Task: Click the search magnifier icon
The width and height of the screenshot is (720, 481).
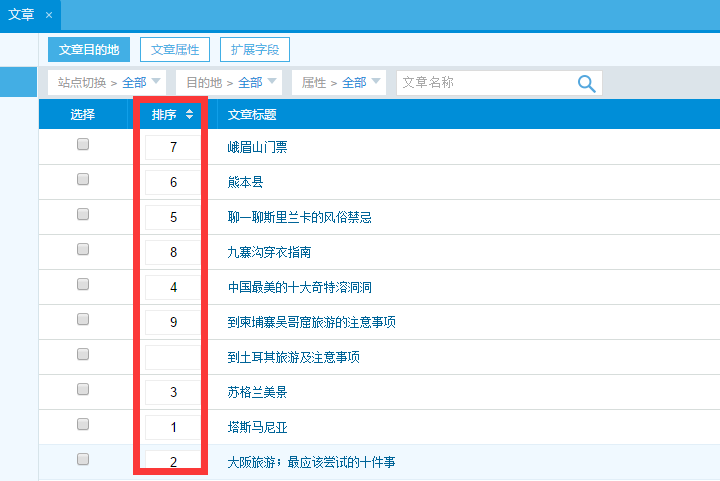Action: [587, 83]
